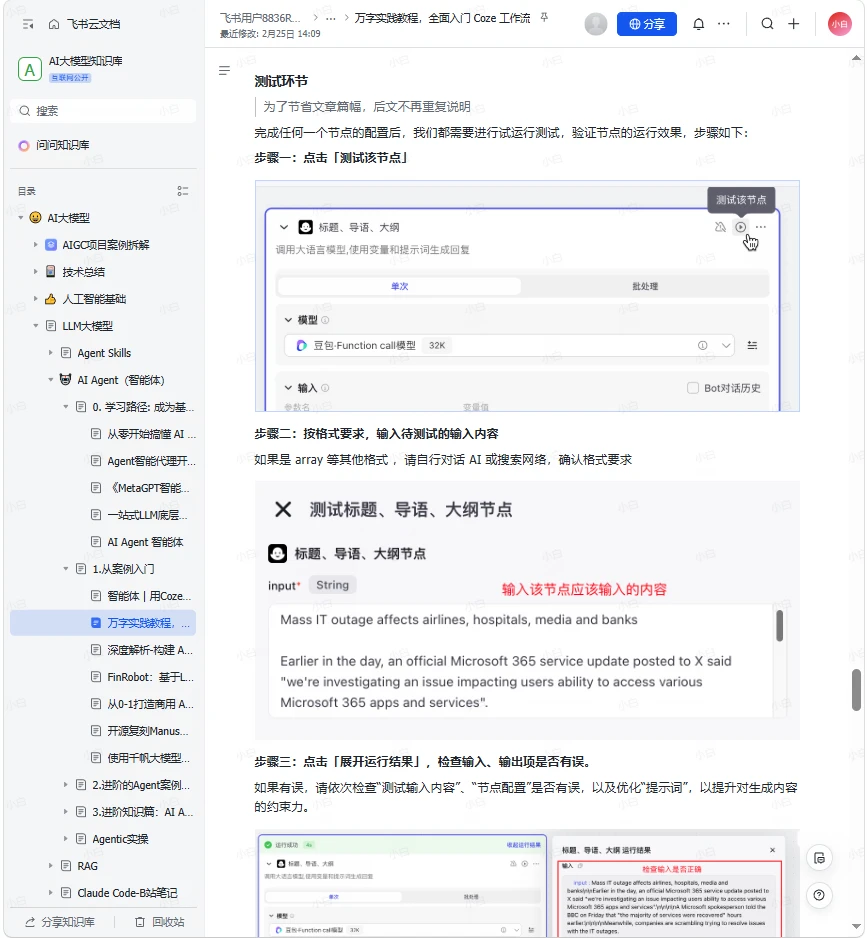Open the red 小白 user avatar

(x=839, y=24)
